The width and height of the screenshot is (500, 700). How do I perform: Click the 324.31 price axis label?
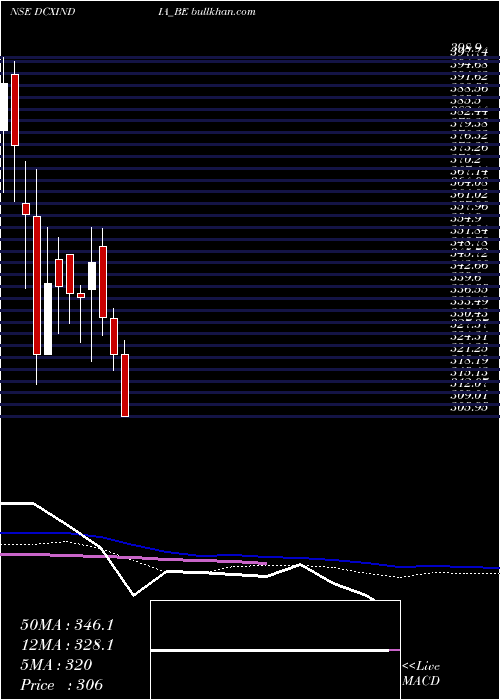point(468,337)
